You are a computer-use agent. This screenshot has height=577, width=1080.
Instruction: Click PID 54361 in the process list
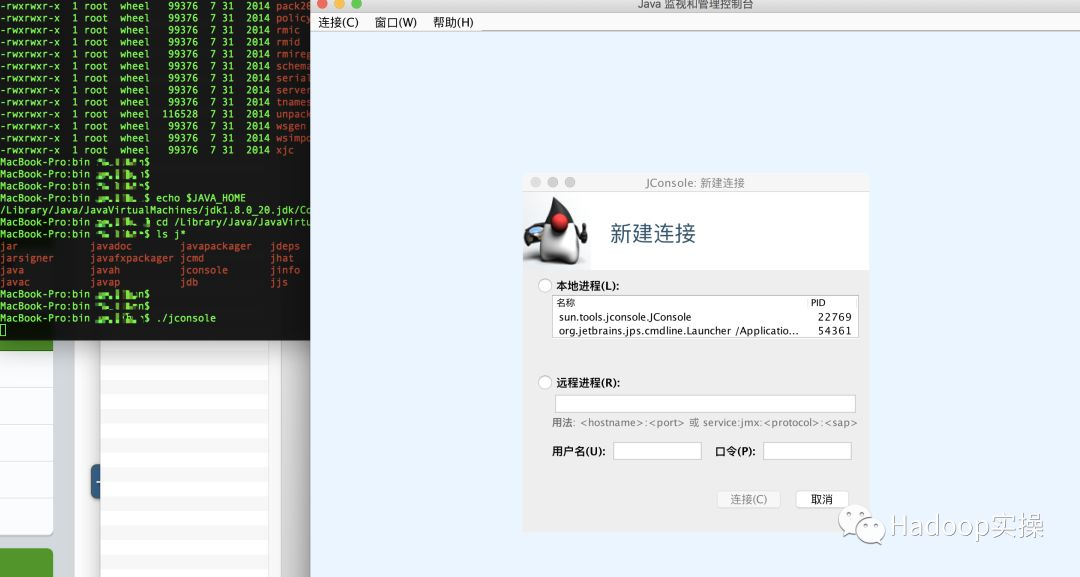click(834, 331)
